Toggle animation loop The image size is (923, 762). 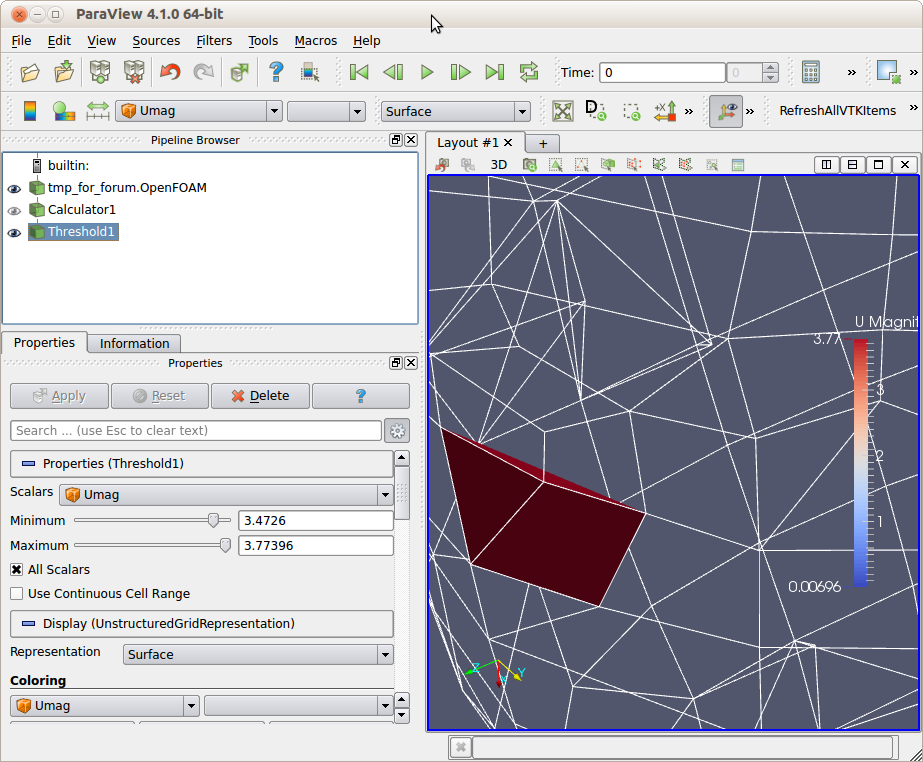[x=529, y=72]
